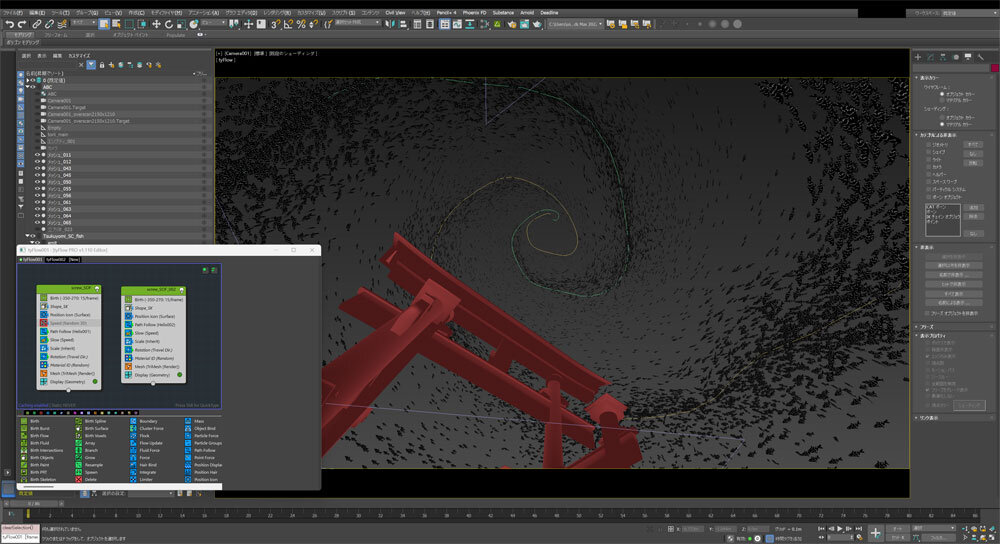
Task: Click the Camera001 item in scene list
Action: point(58,101)
